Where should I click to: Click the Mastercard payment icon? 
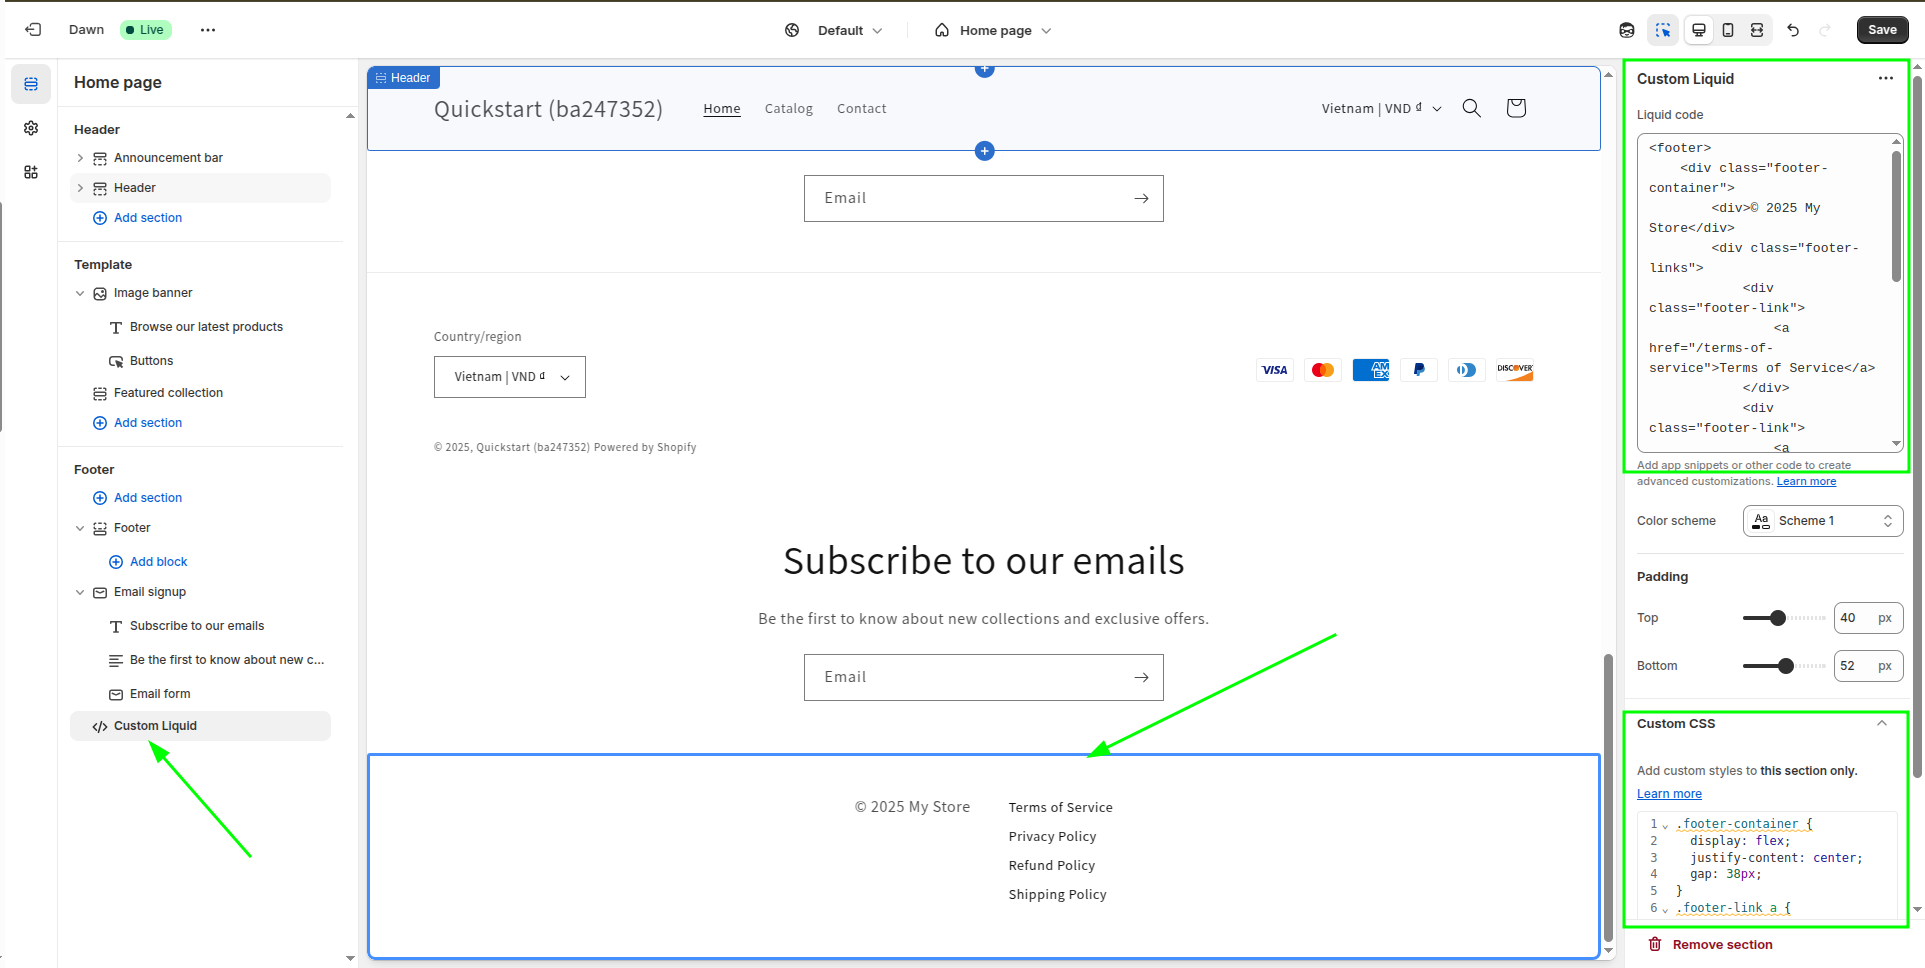click(x=1323, y=370)
